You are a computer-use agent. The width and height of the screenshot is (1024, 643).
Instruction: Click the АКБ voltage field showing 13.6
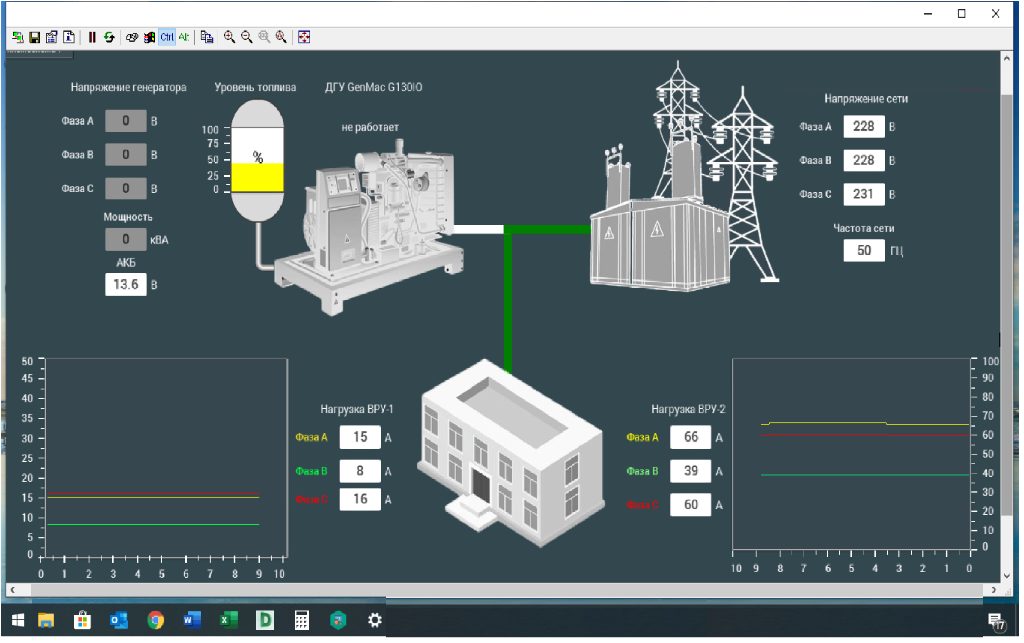(126, 285)
